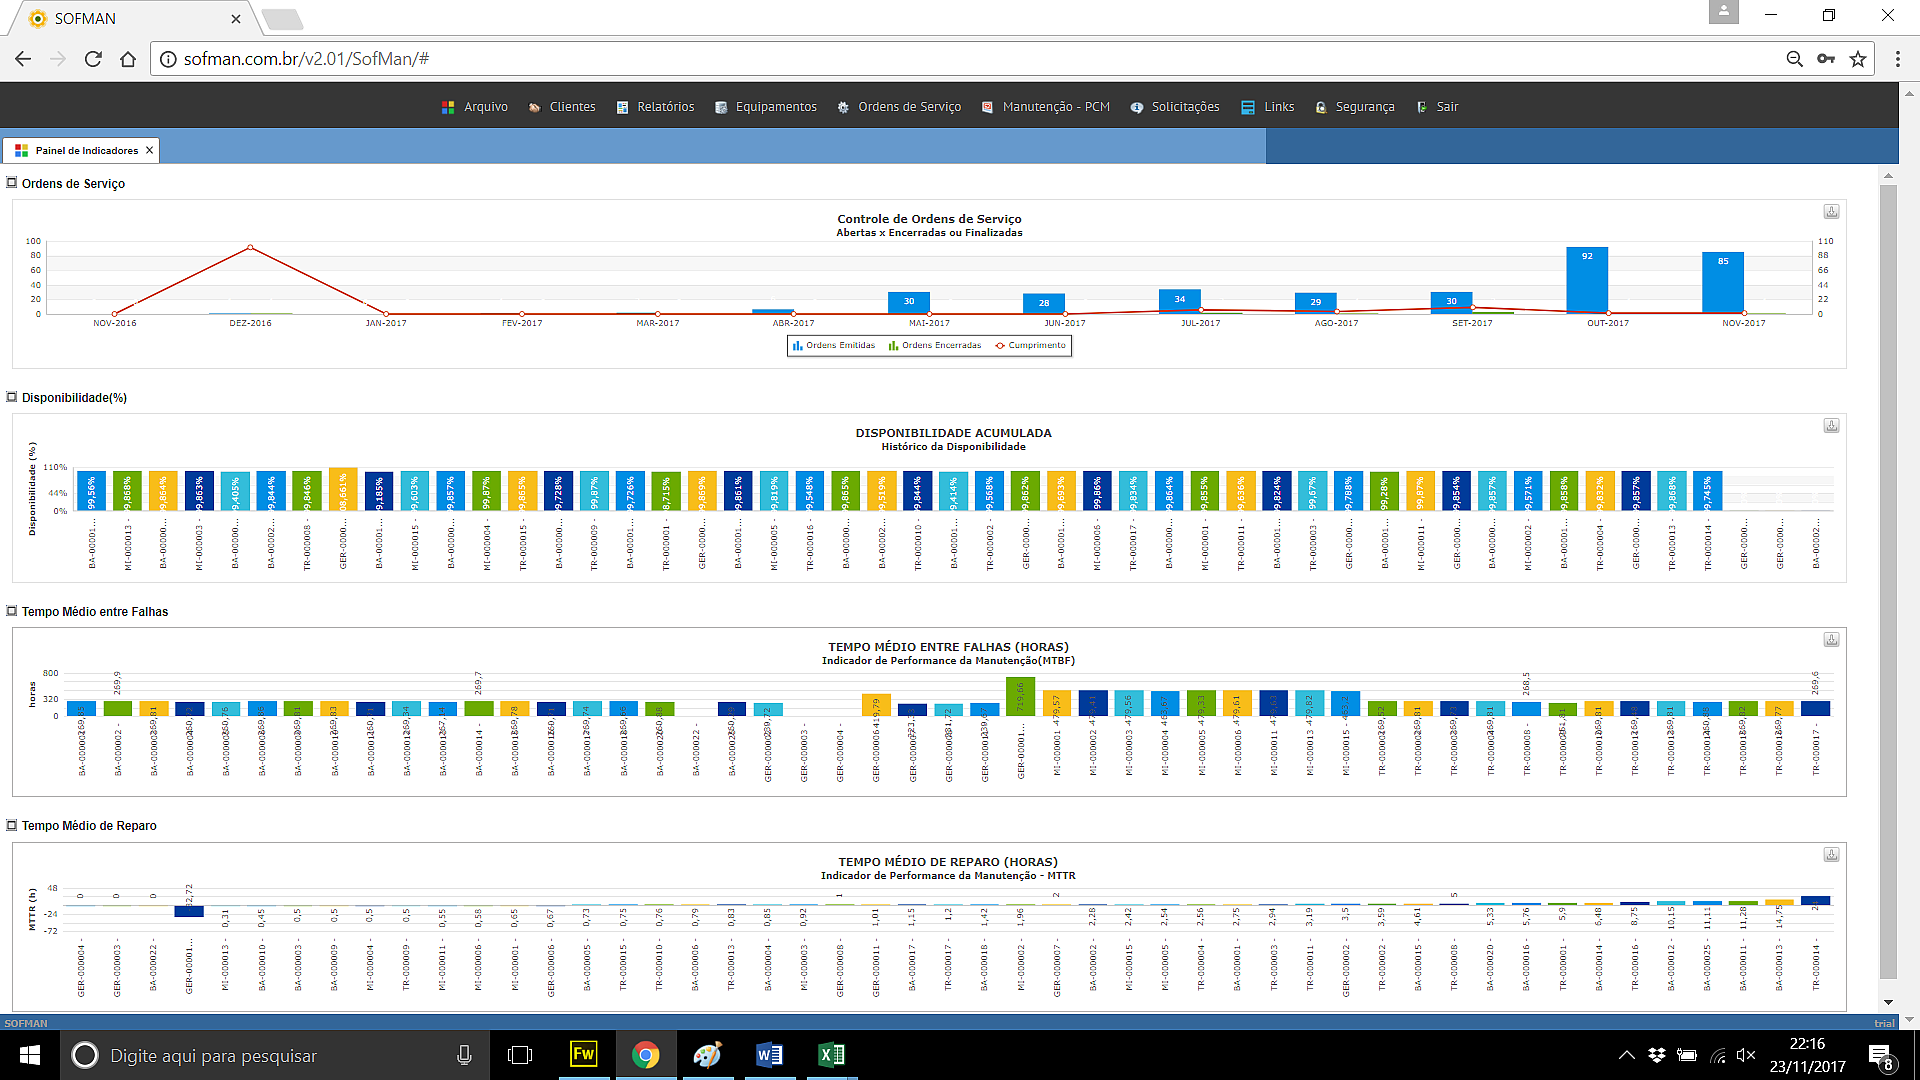Click the Relatórios menu item

pyautogui.click(x=662, y=107)
